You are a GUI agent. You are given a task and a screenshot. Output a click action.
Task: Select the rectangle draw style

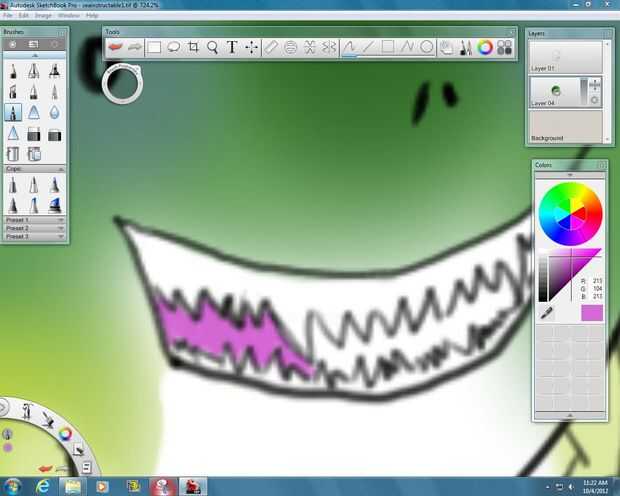pyautogui.click(x=388, y=47)
